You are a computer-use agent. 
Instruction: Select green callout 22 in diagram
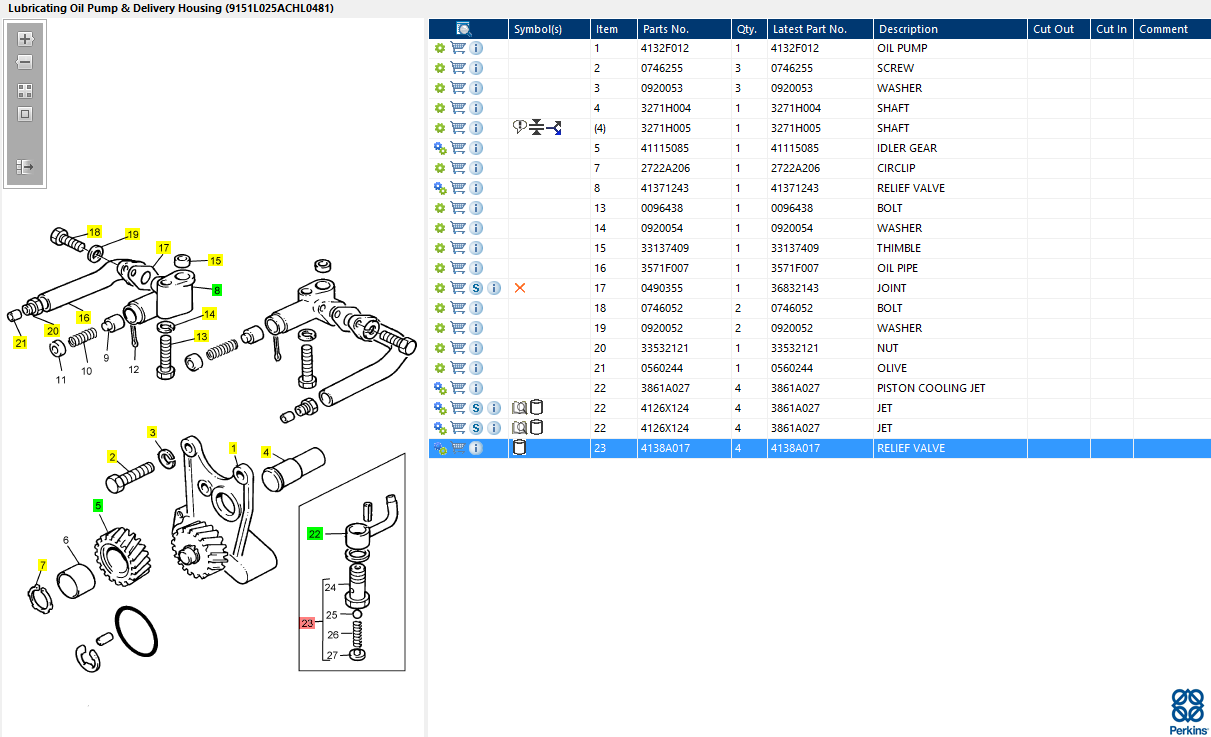click(x=315, y=534)
